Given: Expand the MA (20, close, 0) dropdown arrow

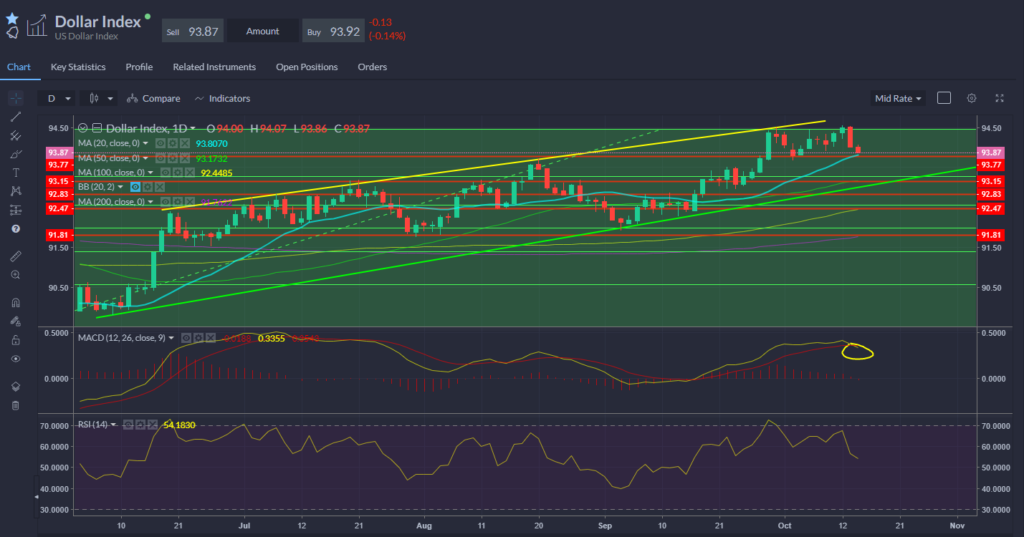Looking at the screenshot, I should pos(146,143).
